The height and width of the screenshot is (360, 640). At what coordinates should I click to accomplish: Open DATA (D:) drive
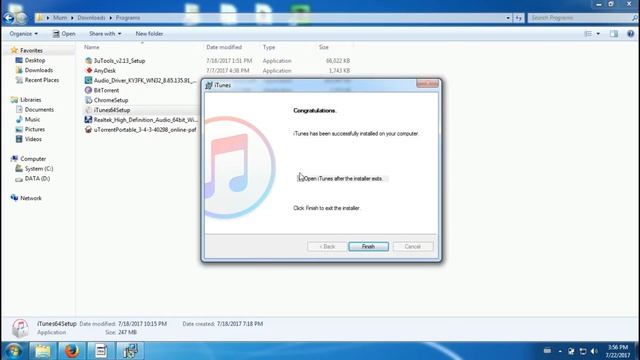[x=37, y=178]
